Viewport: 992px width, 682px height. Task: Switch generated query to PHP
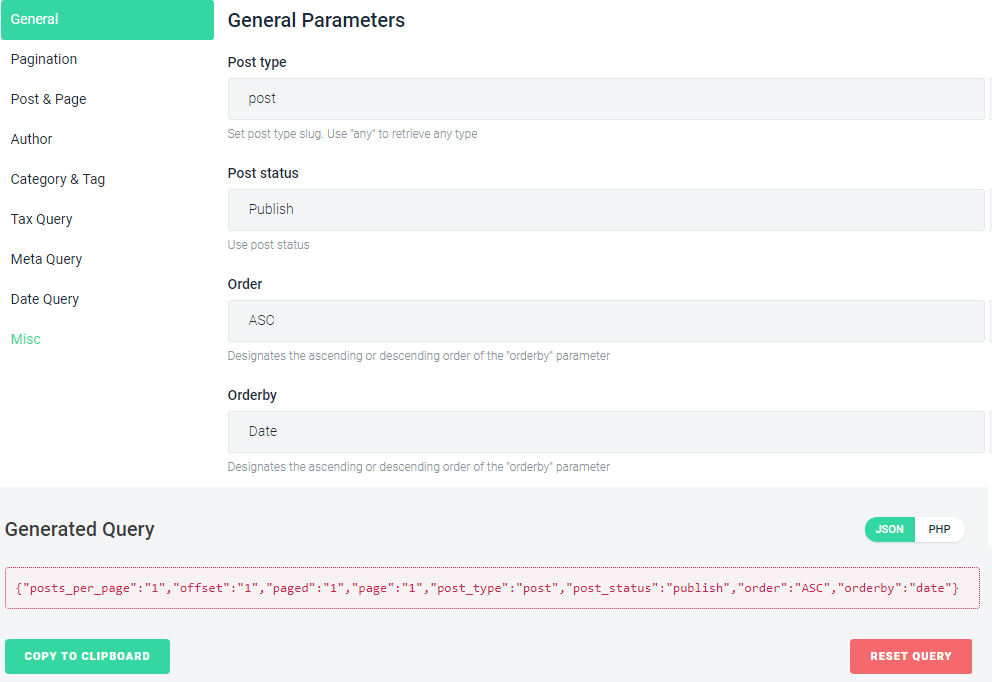tap(939, 530)
